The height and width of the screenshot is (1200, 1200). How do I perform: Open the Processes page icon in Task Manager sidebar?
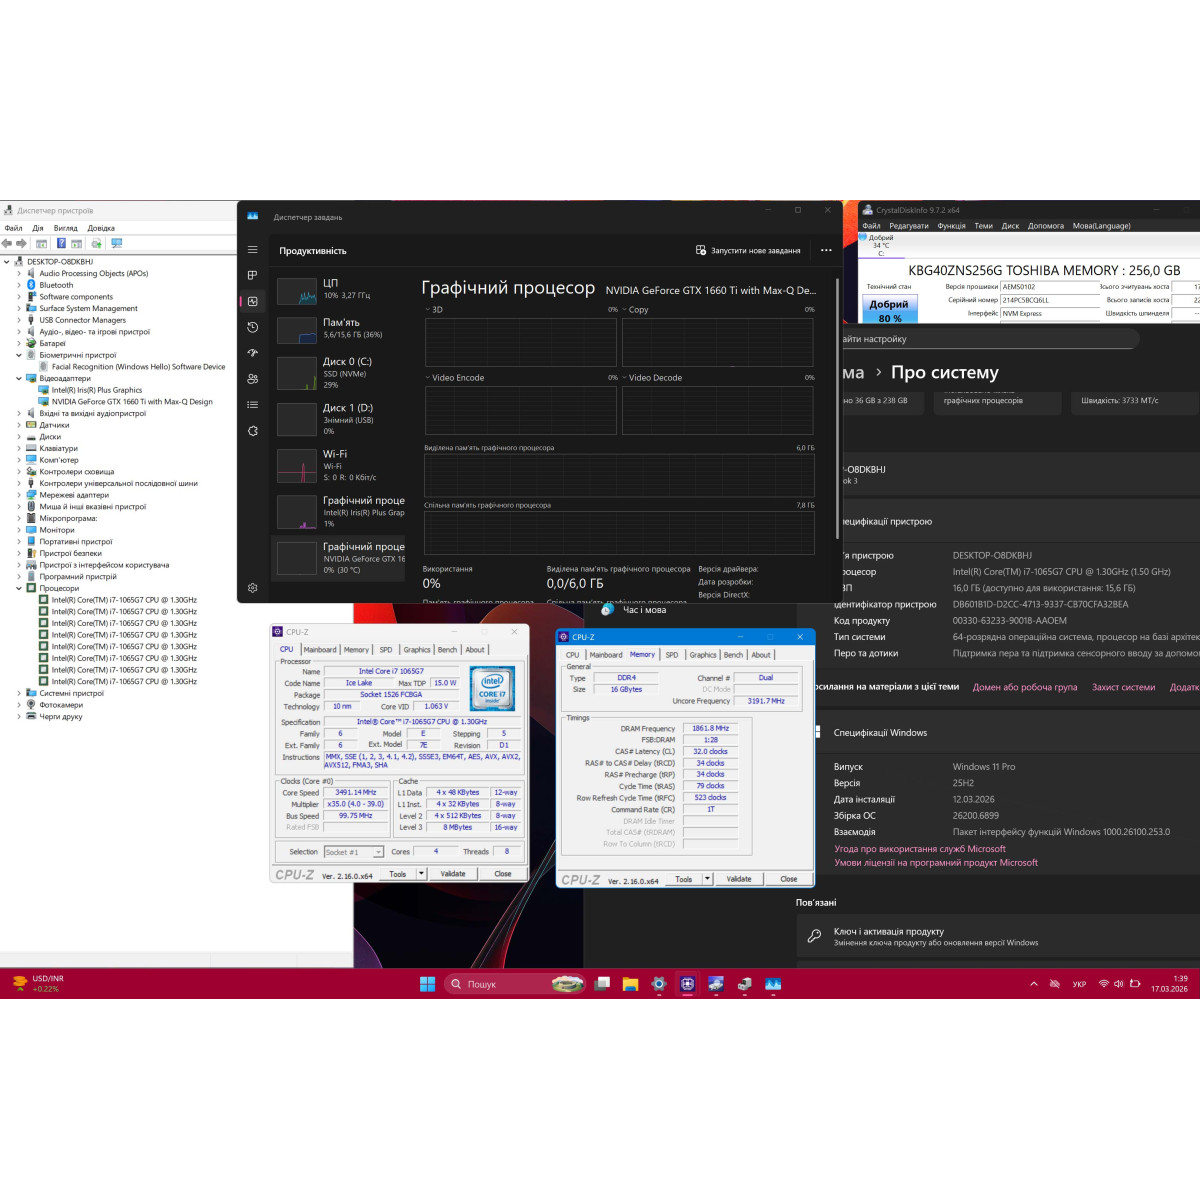pyautogui.click(x=252, y=275)
